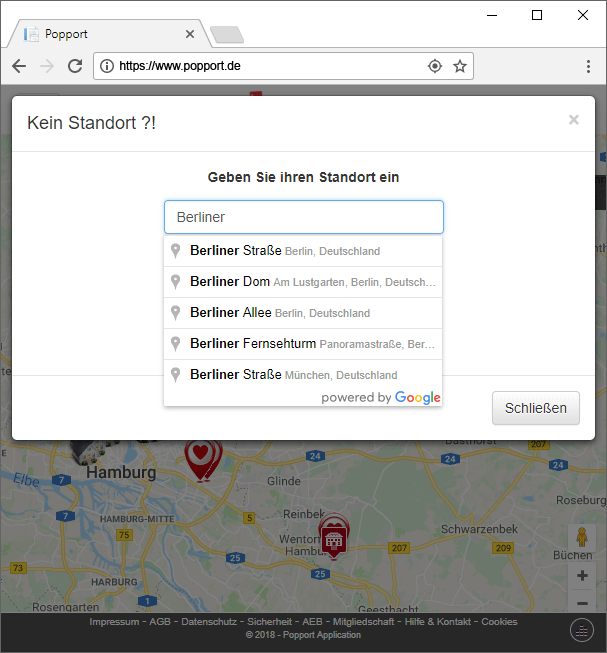Click the round icon in footer corner
607x653 pixels.
[x=582, y=629]
